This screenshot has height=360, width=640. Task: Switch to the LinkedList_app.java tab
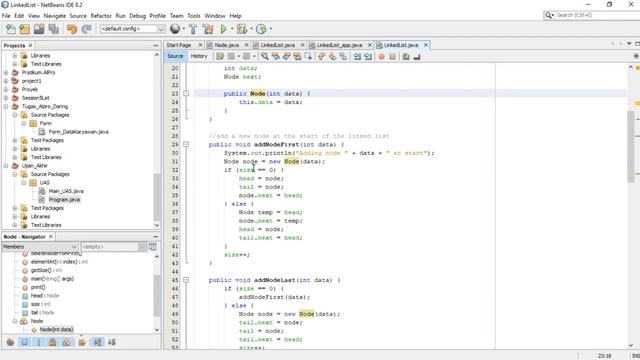point(339,45)
